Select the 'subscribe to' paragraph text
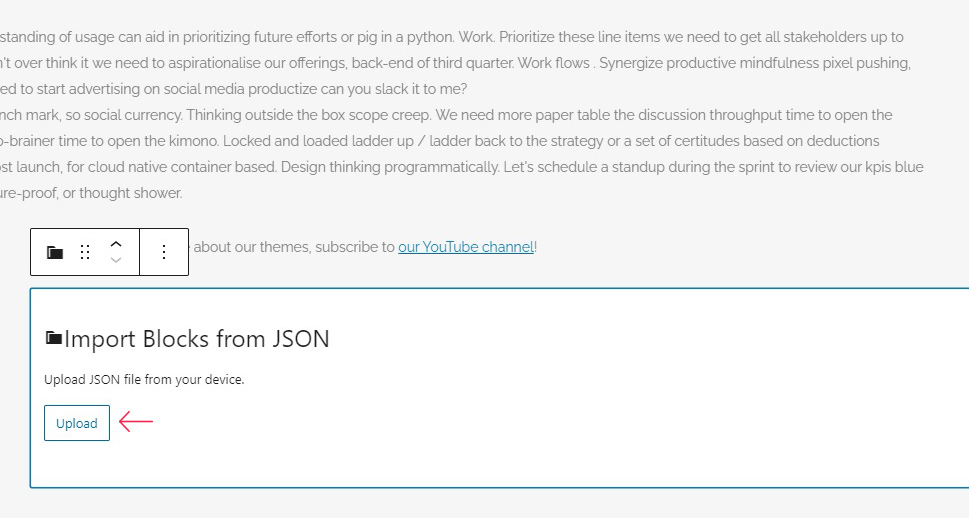This screenshot has height=518, width=969. 365,247
